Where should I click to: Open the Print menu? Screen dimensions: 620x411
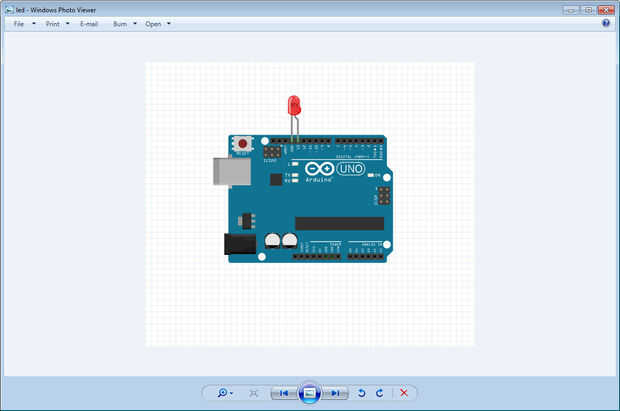[x=52, y=24]
